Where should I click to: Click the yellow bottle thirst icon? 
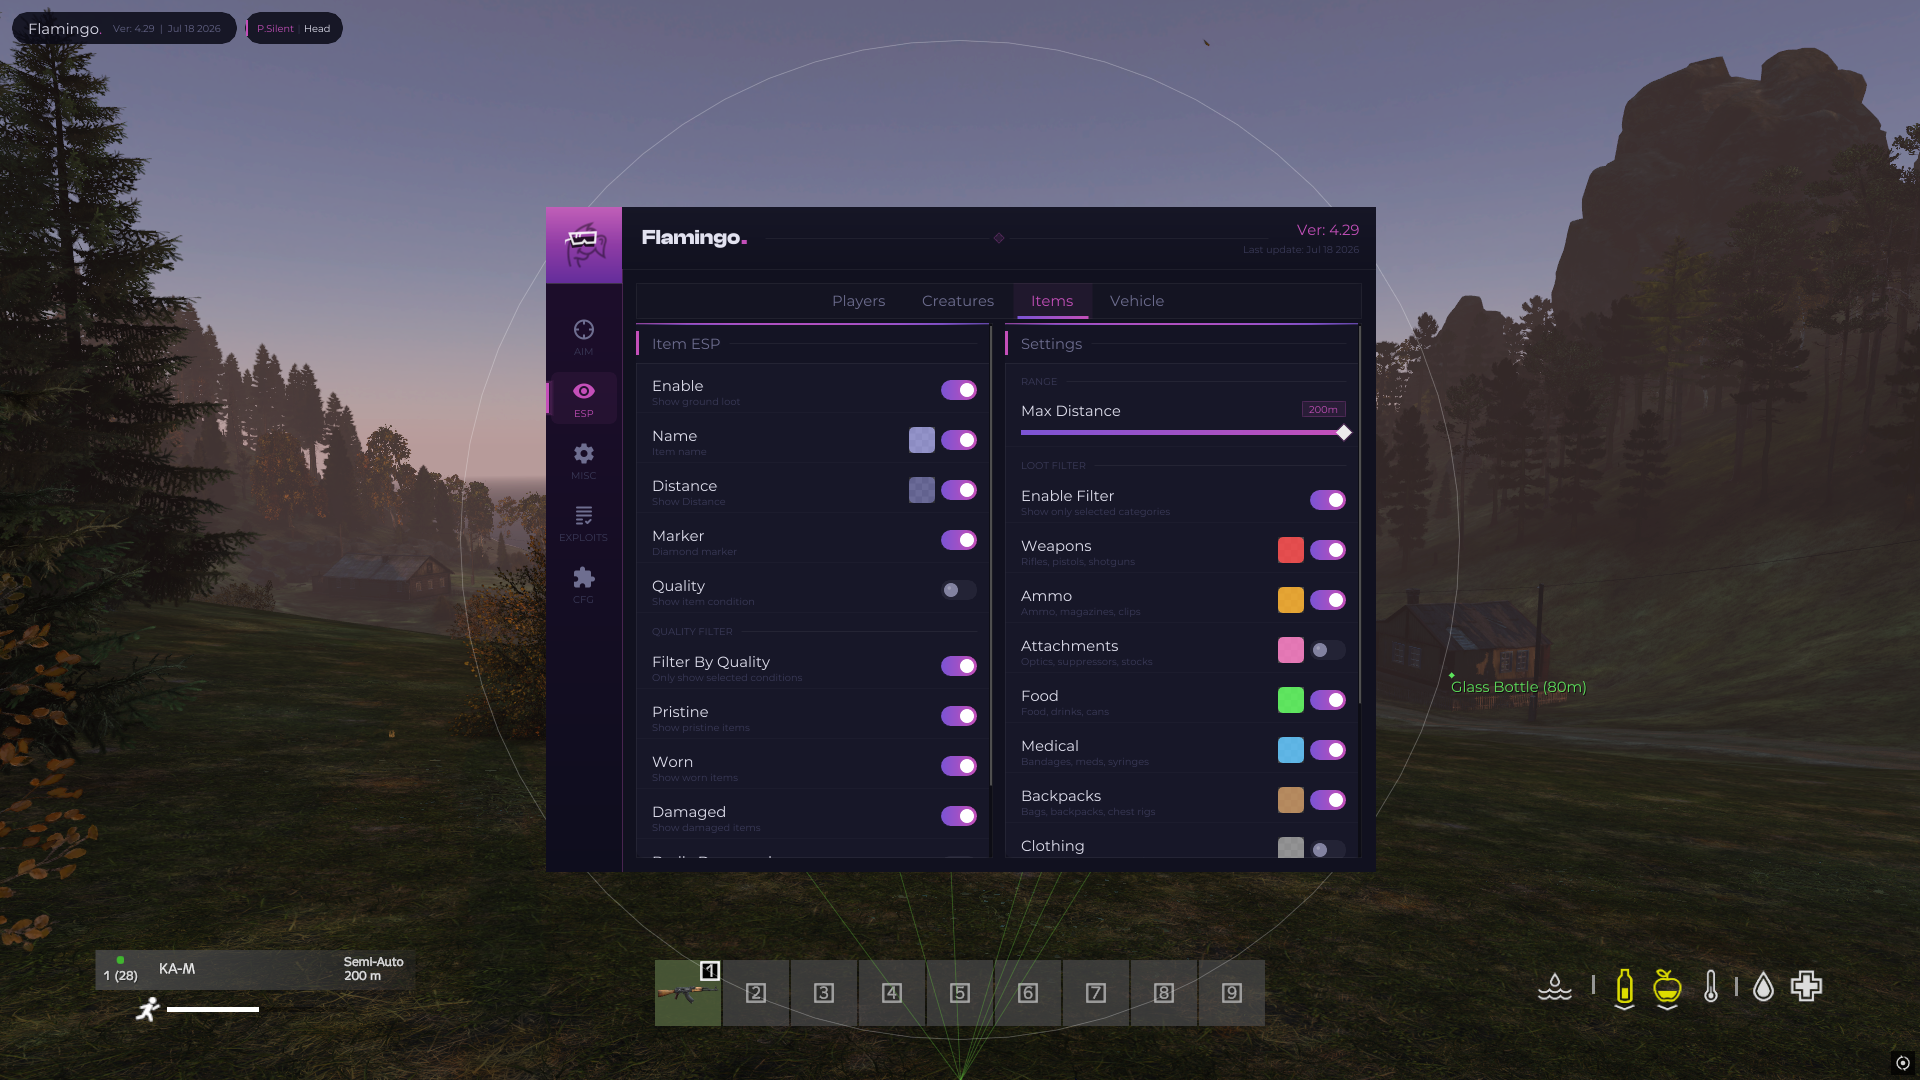1625,988
